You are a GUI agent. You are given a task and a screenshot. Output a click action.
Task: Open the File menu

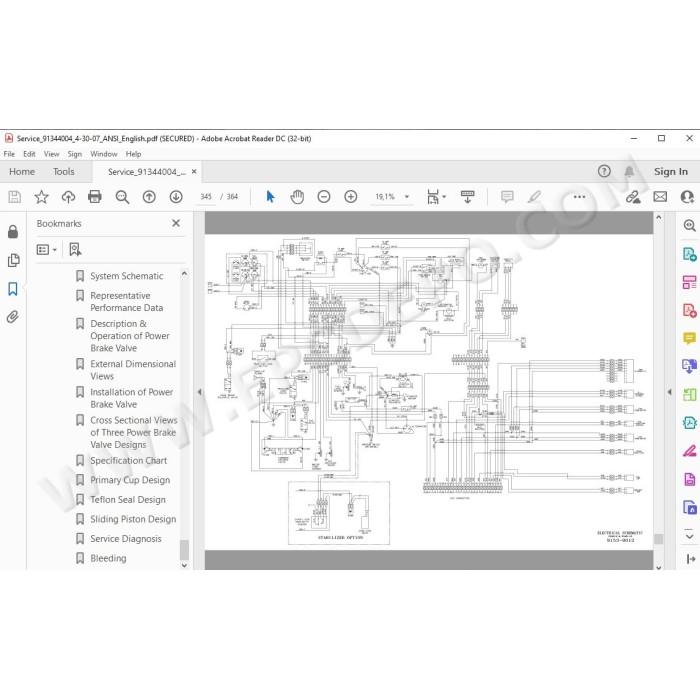[x=9, y=154]
